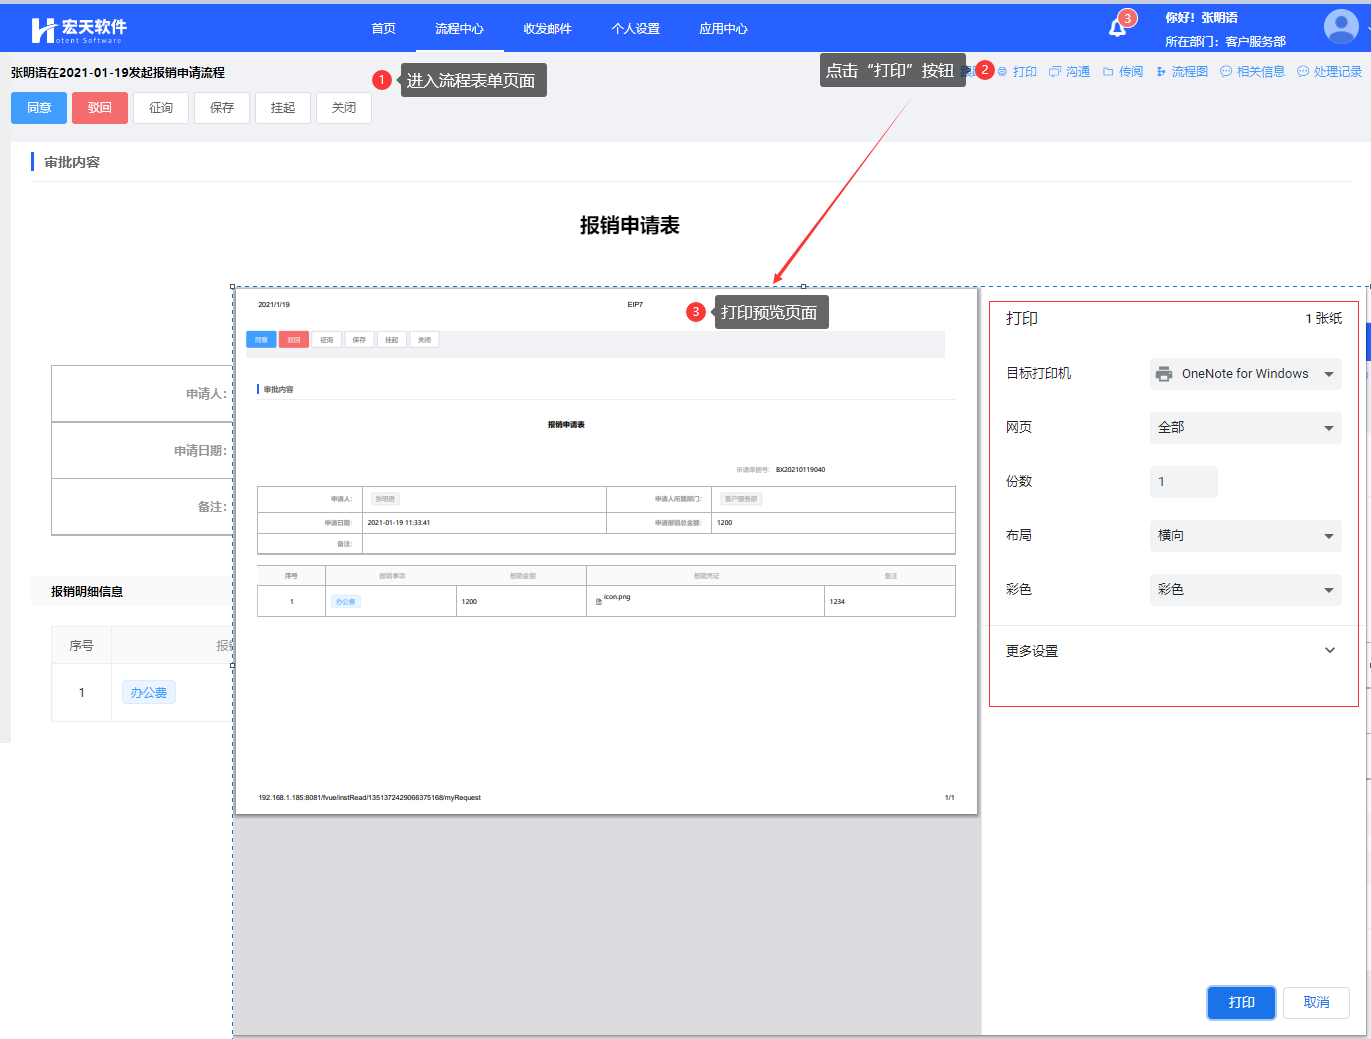Click the 申请人 label in the form
This screenshot has height=1039, width=1371.
pos(206,394)
